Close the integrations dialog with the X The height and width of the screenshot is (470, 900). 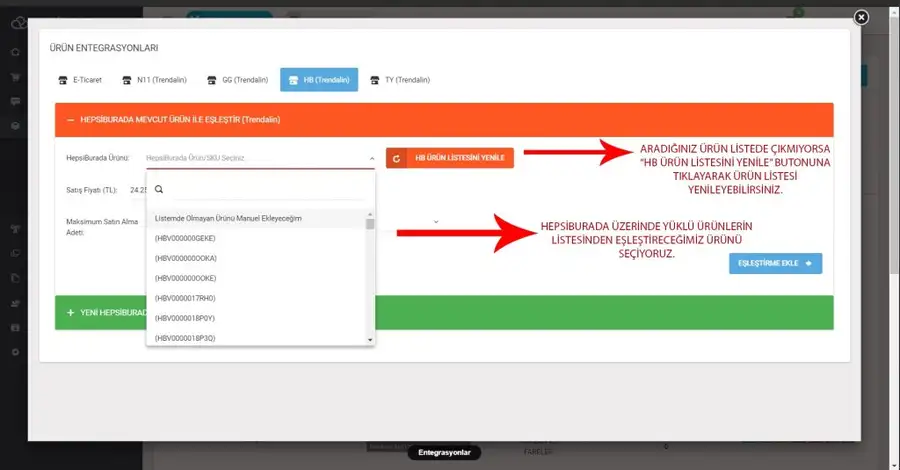click(x=861, y=18)
